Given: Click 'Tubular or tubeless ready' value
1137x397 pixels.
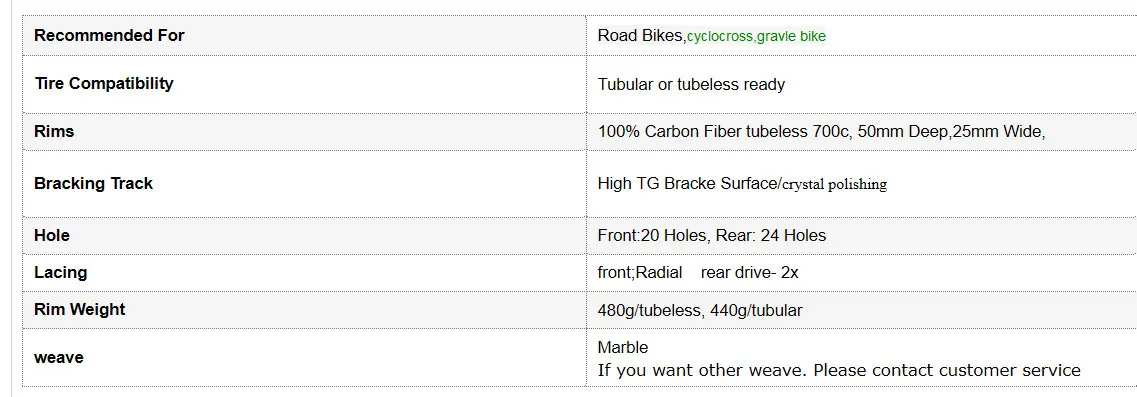Looking at the screenshot, I should coord(691,85).
